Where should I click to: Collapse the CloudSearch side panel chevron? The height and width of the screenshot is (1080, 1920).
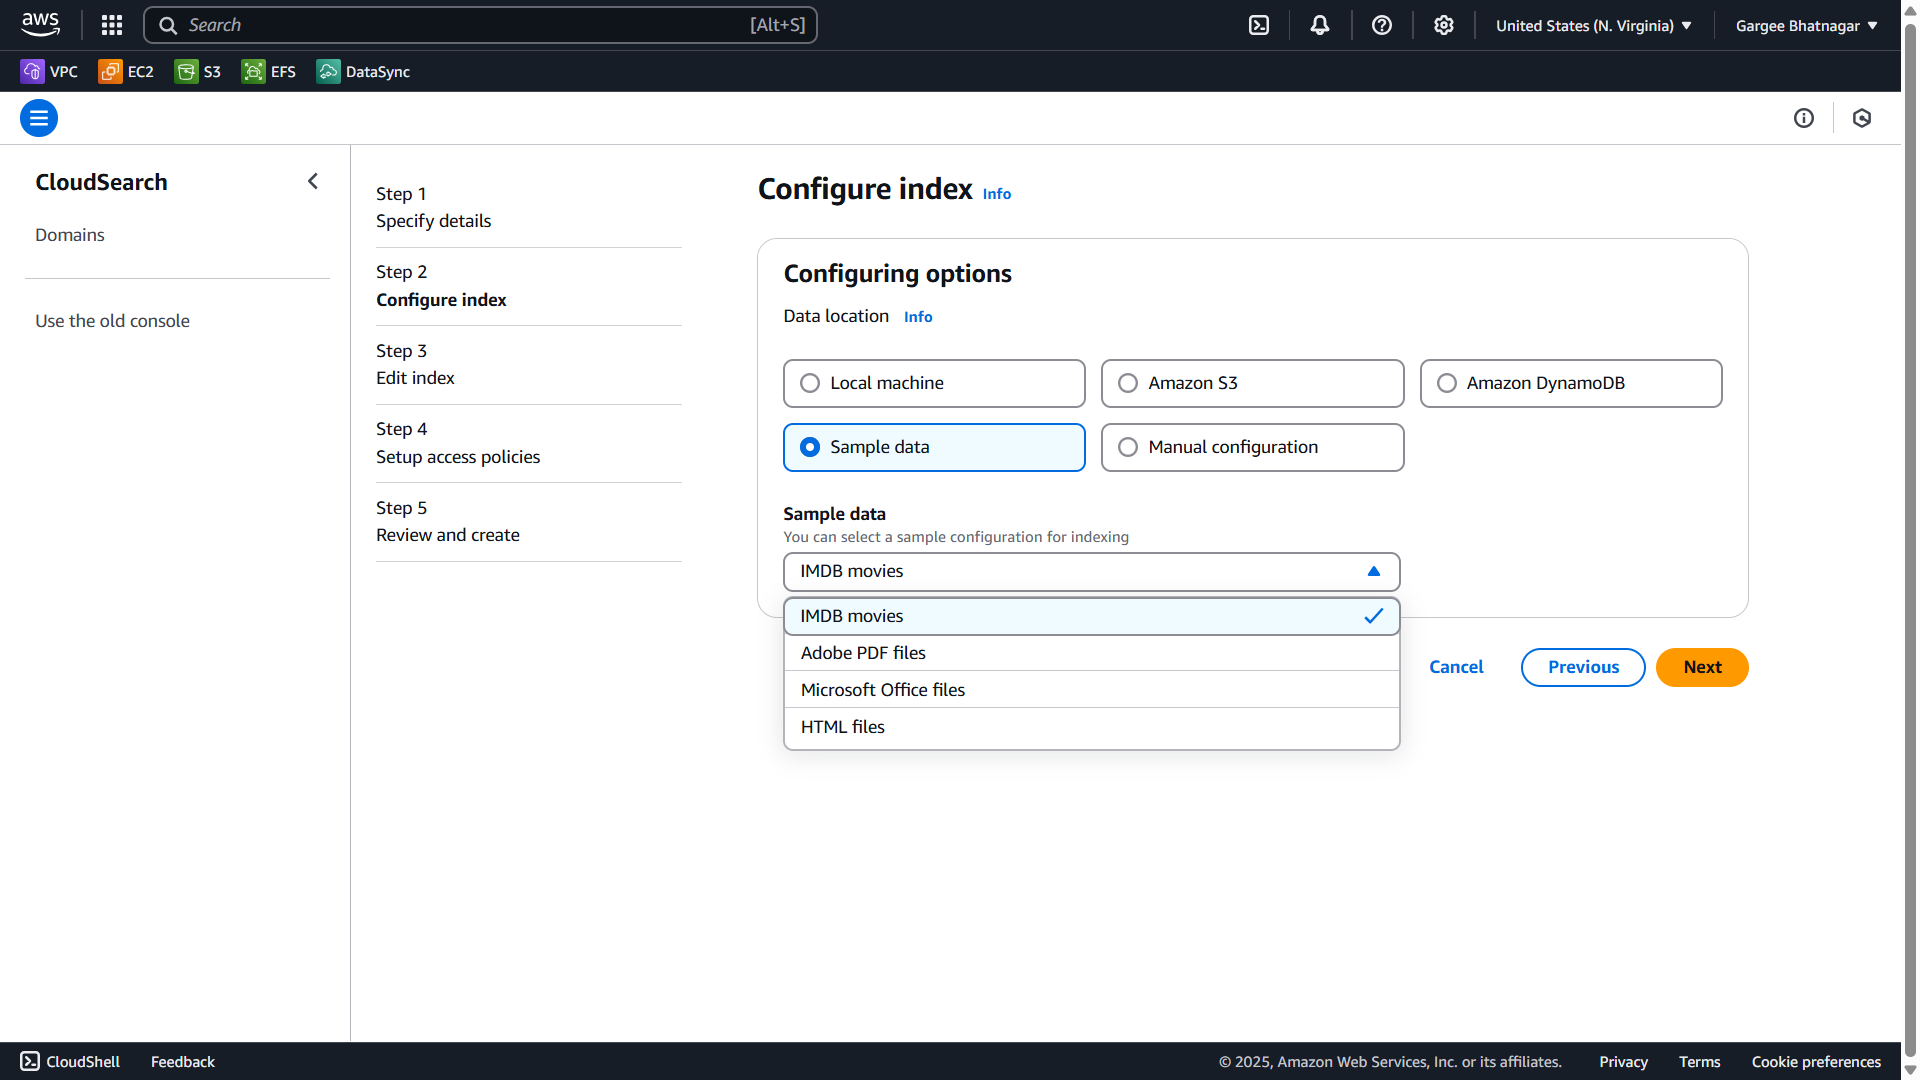pyautogui.click(x=313, y=181)
